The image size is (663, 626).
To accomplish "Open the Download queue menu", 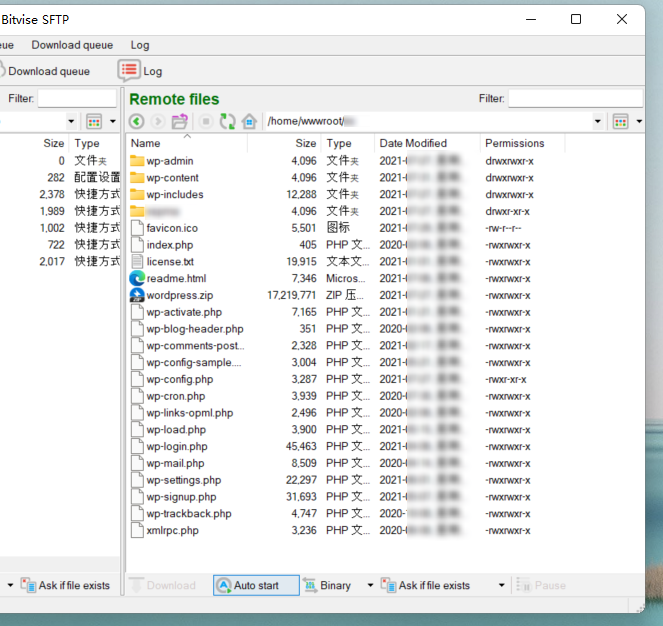I will [72, 45].
